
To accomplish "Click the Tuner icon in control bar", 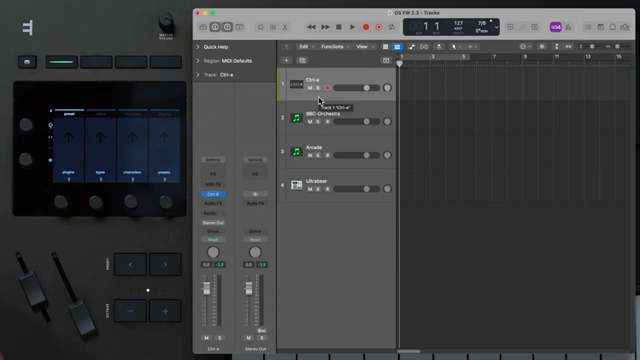I will click(522, 27).
